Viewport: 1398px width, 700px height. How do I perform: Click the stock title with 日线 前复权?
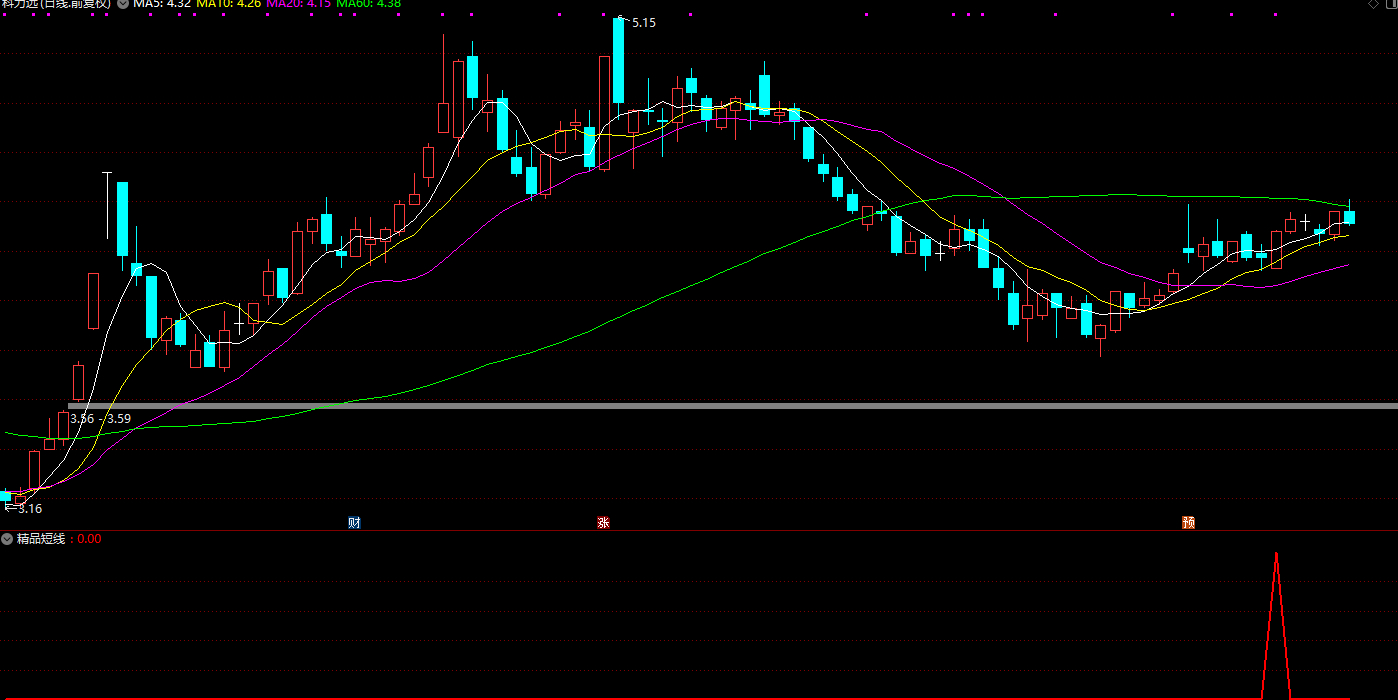[x=56, y=4]
